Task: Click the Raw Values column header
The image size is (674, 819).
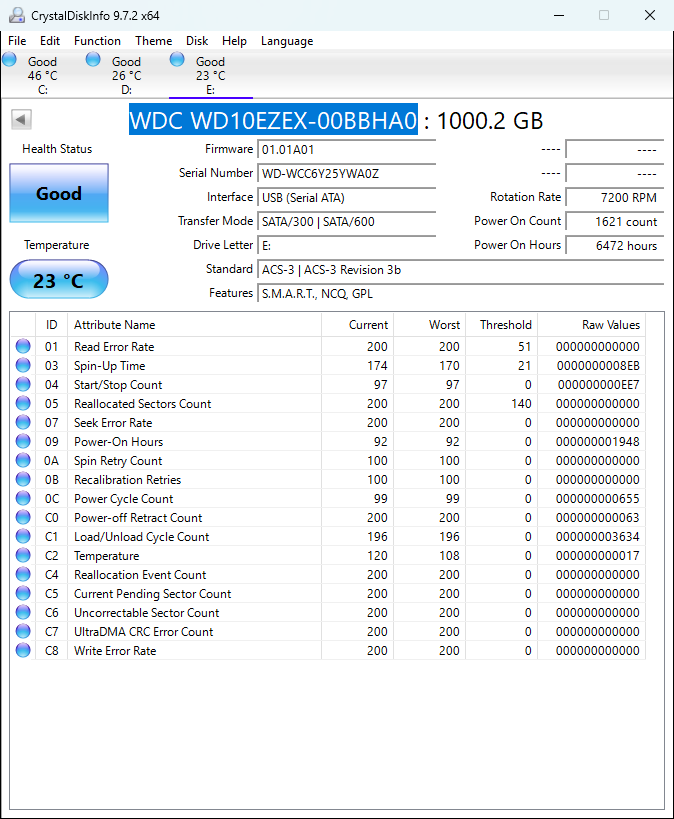Action: coord(592,325)
